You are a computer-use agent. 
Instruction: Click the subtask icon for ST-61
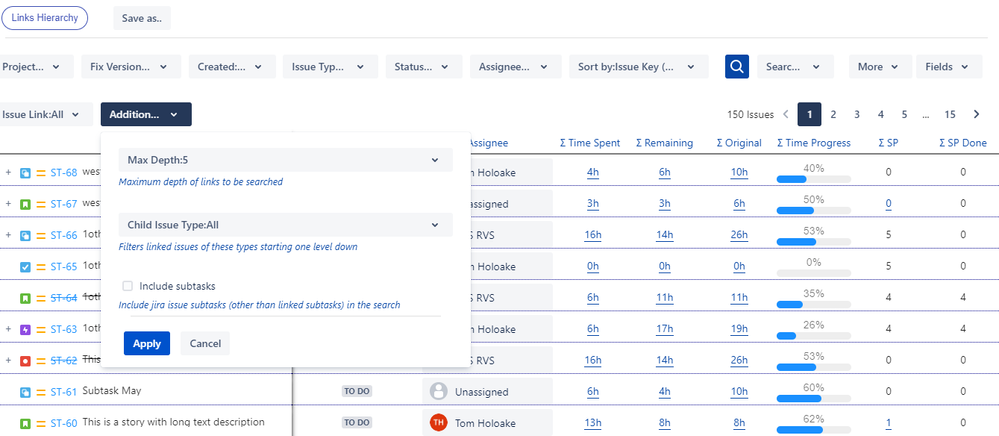[26, 392]
